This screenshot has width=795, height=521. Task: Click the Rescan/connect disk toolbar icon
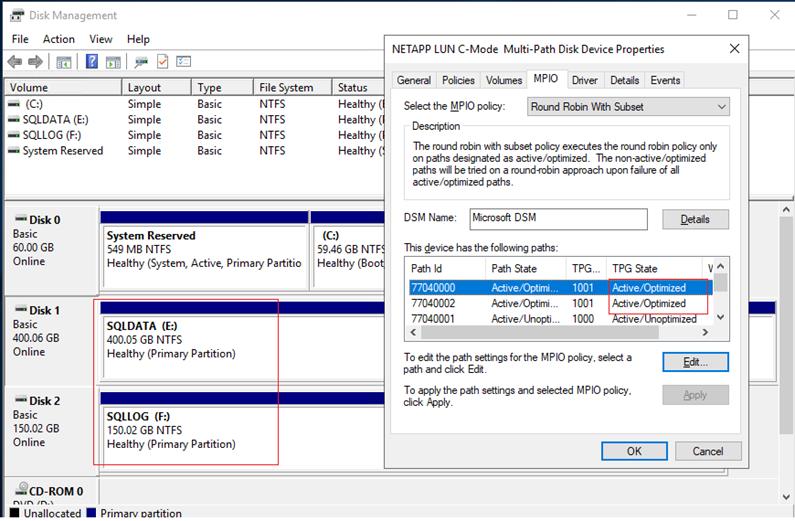[x=141, y=62]
